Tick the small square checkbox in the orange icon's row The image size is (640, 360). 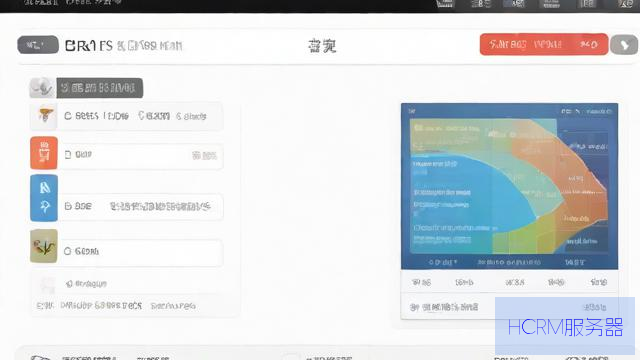68,155
